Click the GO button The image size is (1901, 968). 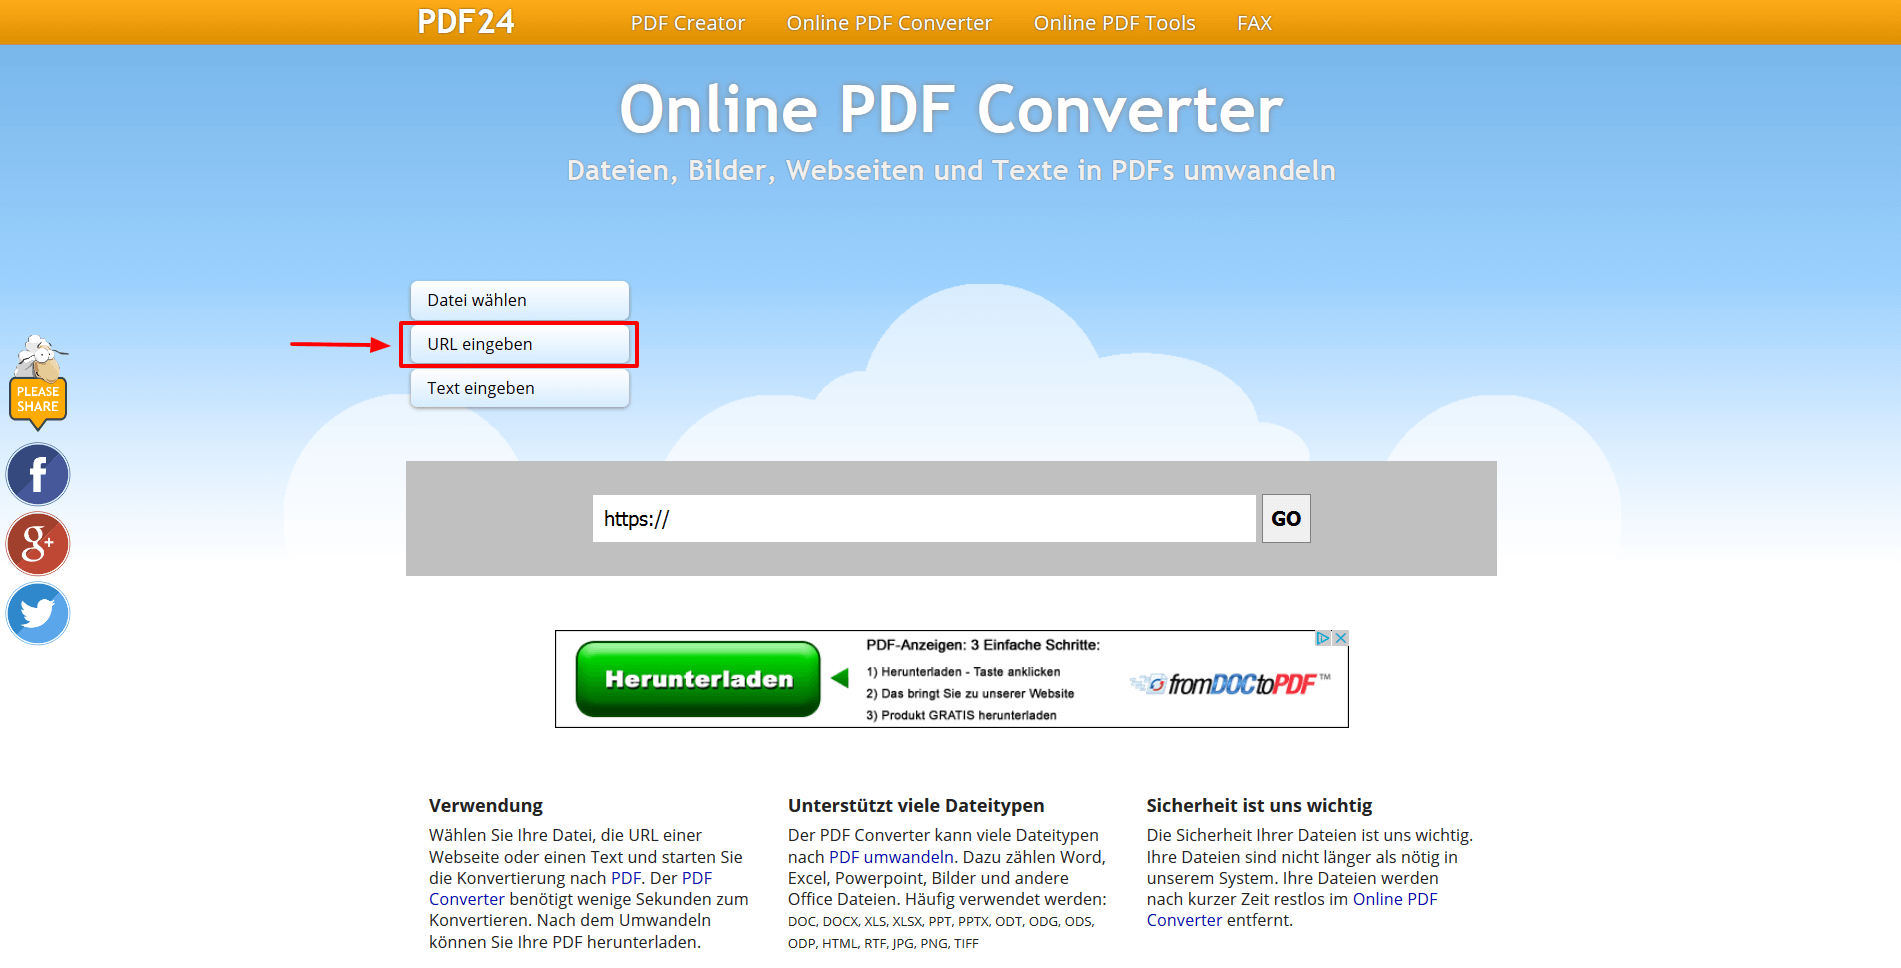point(1286,519)
